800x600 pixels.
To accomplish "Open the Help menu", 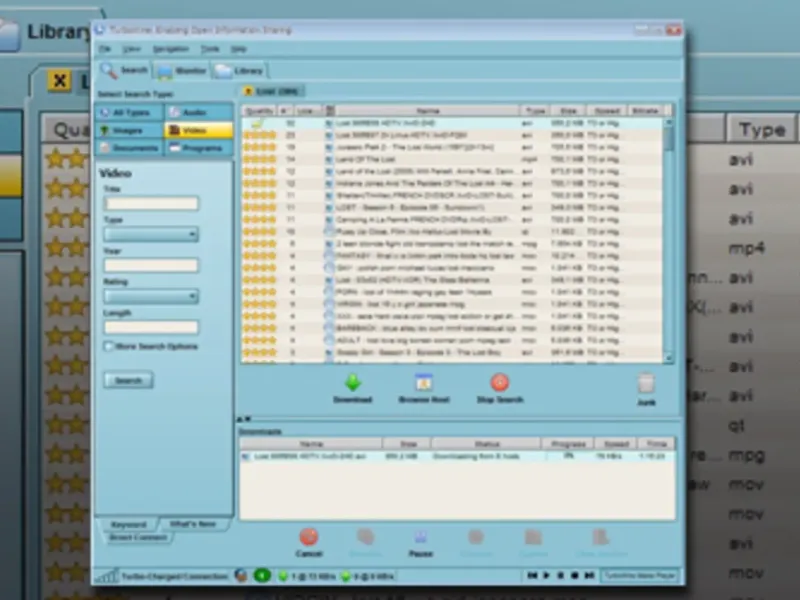I will click(239, 49).
